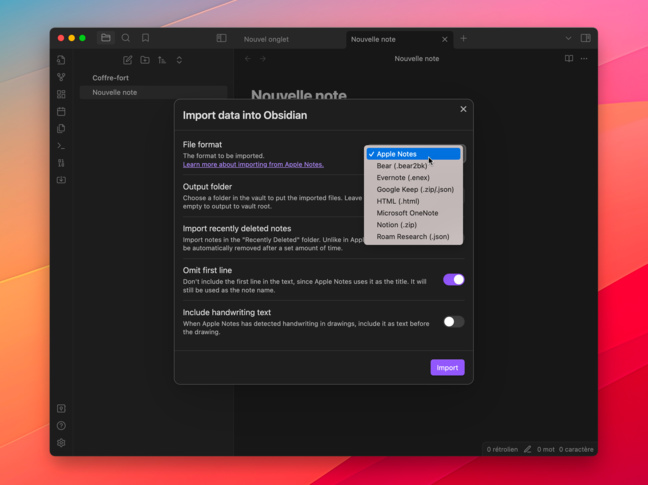
Task: Close the Nouvelle note tab
Action: pos(445,39)
